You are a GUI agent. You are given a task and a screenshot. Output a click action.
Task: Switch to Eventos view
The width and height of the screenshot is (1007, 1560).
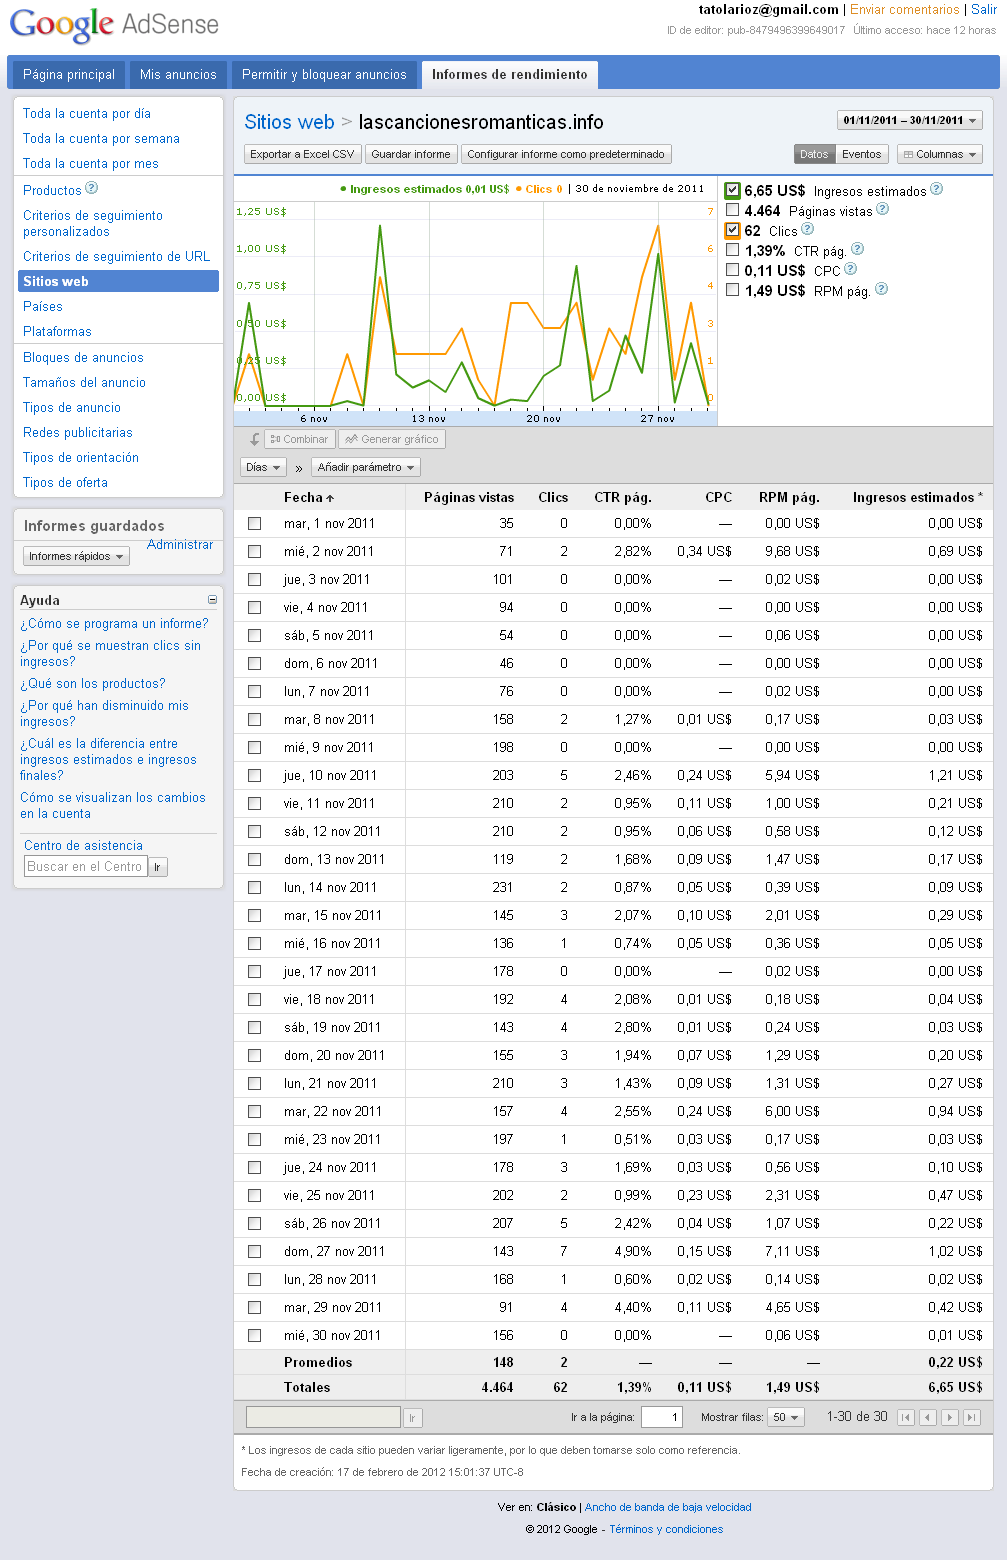[x=861, y=154]
